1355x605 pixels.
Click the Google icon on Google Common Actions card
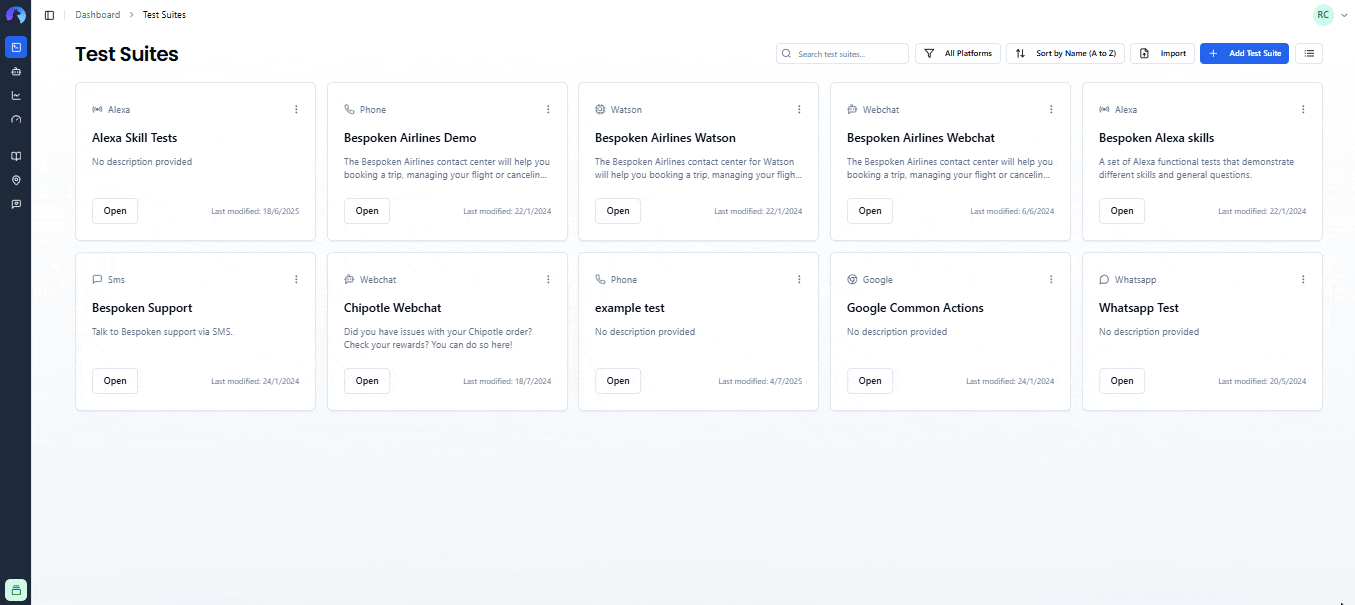pyautogui.click(x=852, y=280)
